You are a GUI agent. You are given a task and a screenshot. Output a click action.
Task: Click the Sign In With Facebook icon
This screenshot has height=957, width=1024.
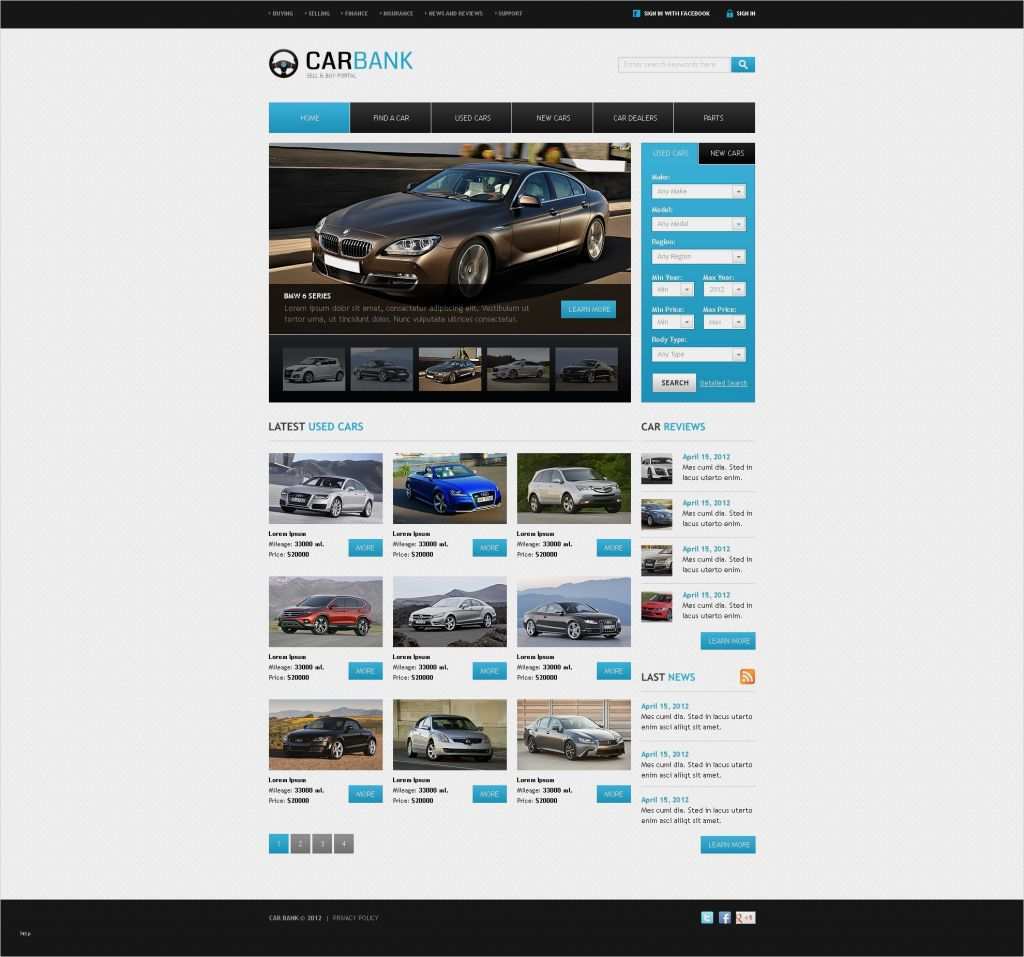point(634,13)
